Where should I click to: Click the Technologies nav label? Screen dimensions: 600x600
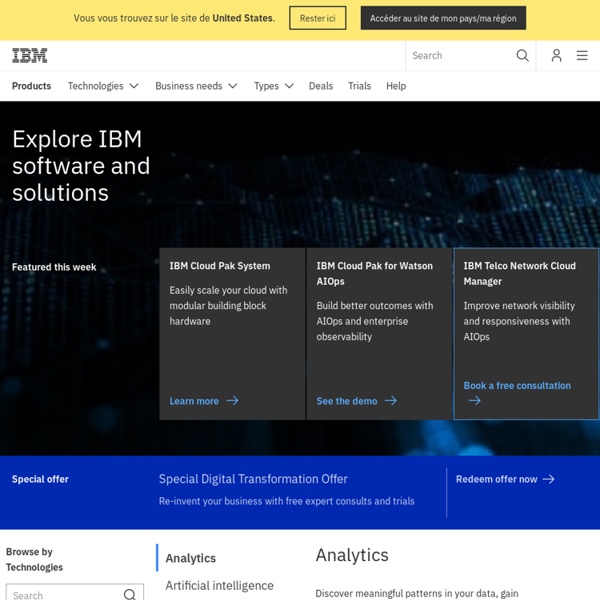tap(96, 86)
